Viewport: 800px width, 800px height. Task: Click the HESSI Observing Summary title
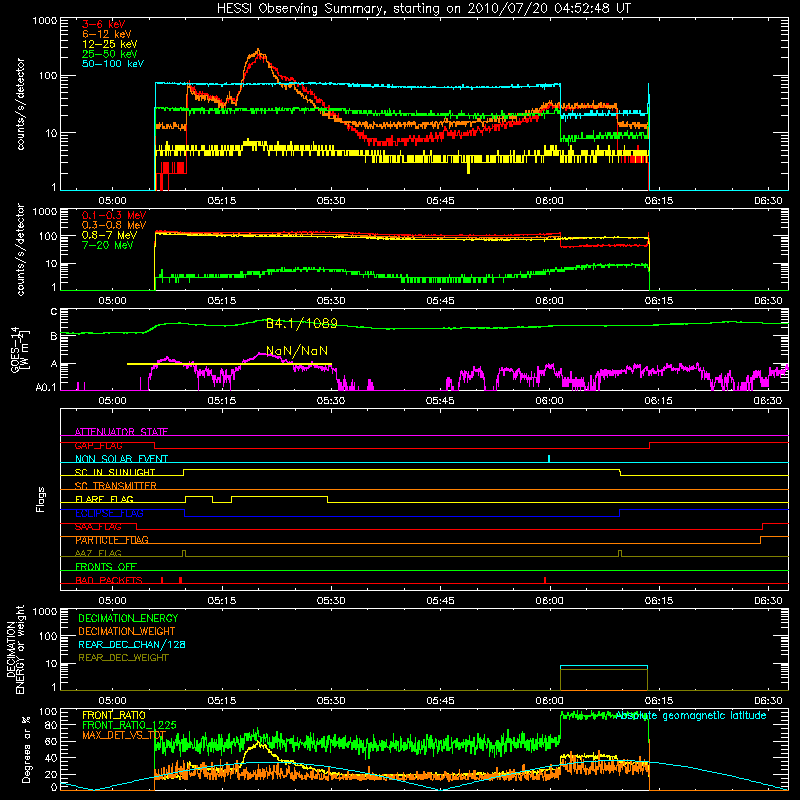point(424,8)
